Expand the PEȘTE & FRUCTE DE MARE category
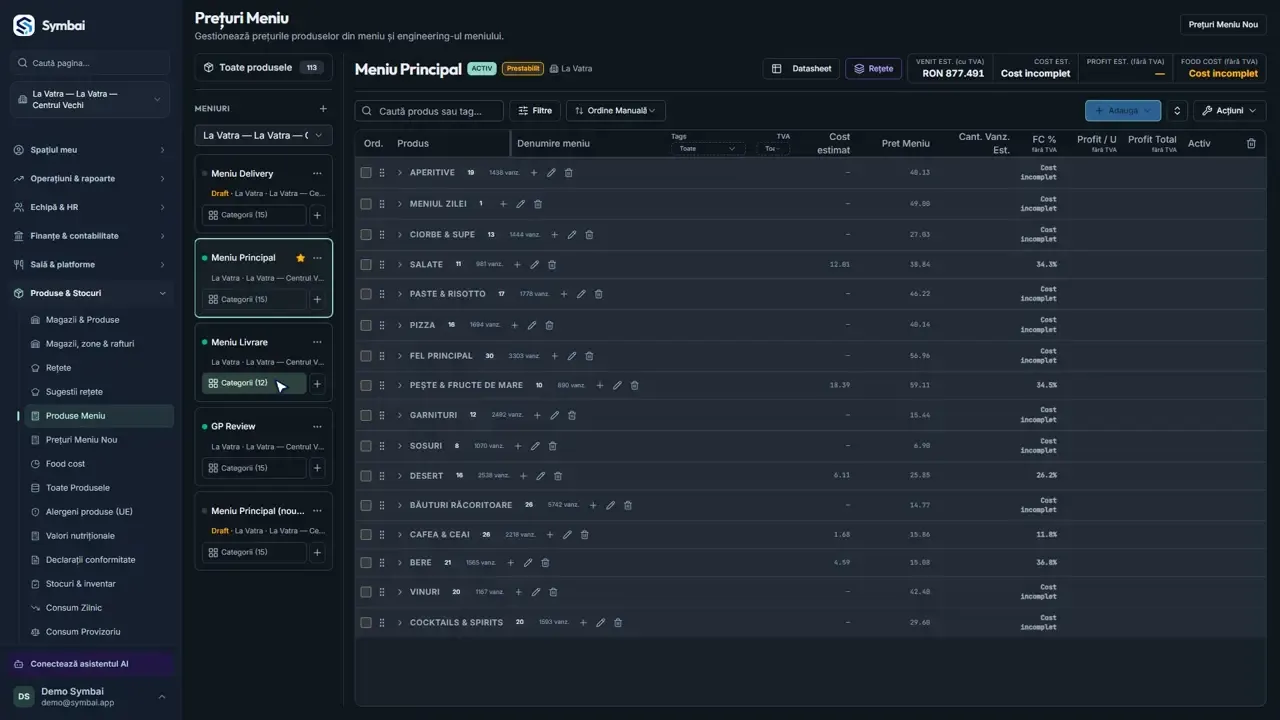 click(400, 386)
